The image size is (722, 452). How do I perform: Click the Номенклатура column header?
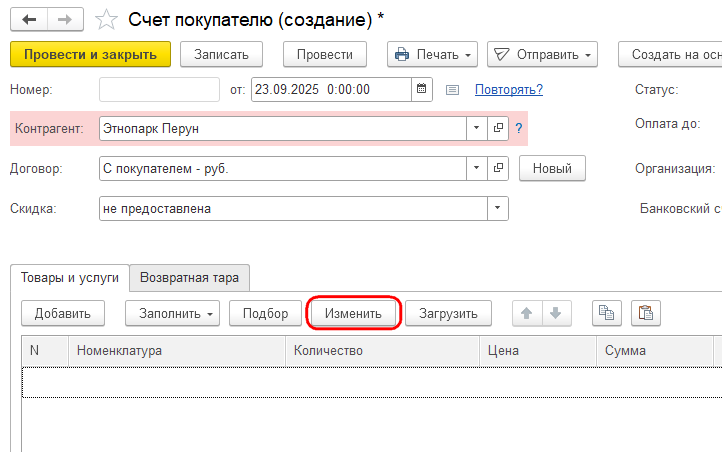(177, 351)
